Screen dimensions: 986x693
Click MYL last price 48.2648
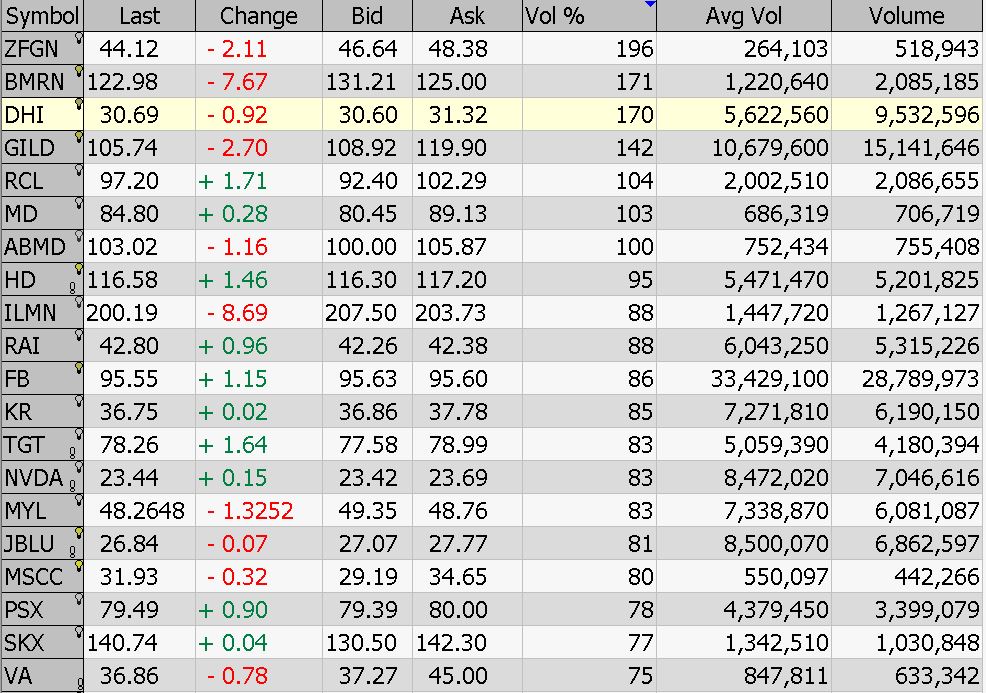141,511
